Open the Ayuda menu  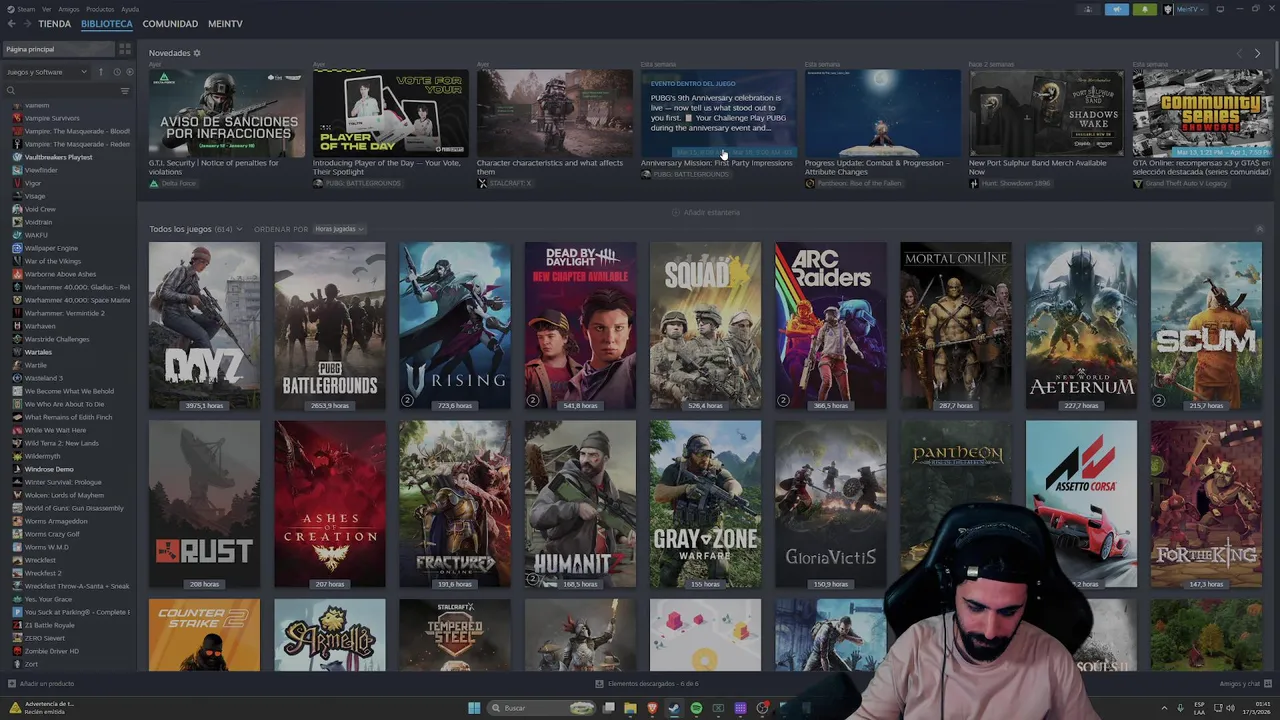pos(130,9)
